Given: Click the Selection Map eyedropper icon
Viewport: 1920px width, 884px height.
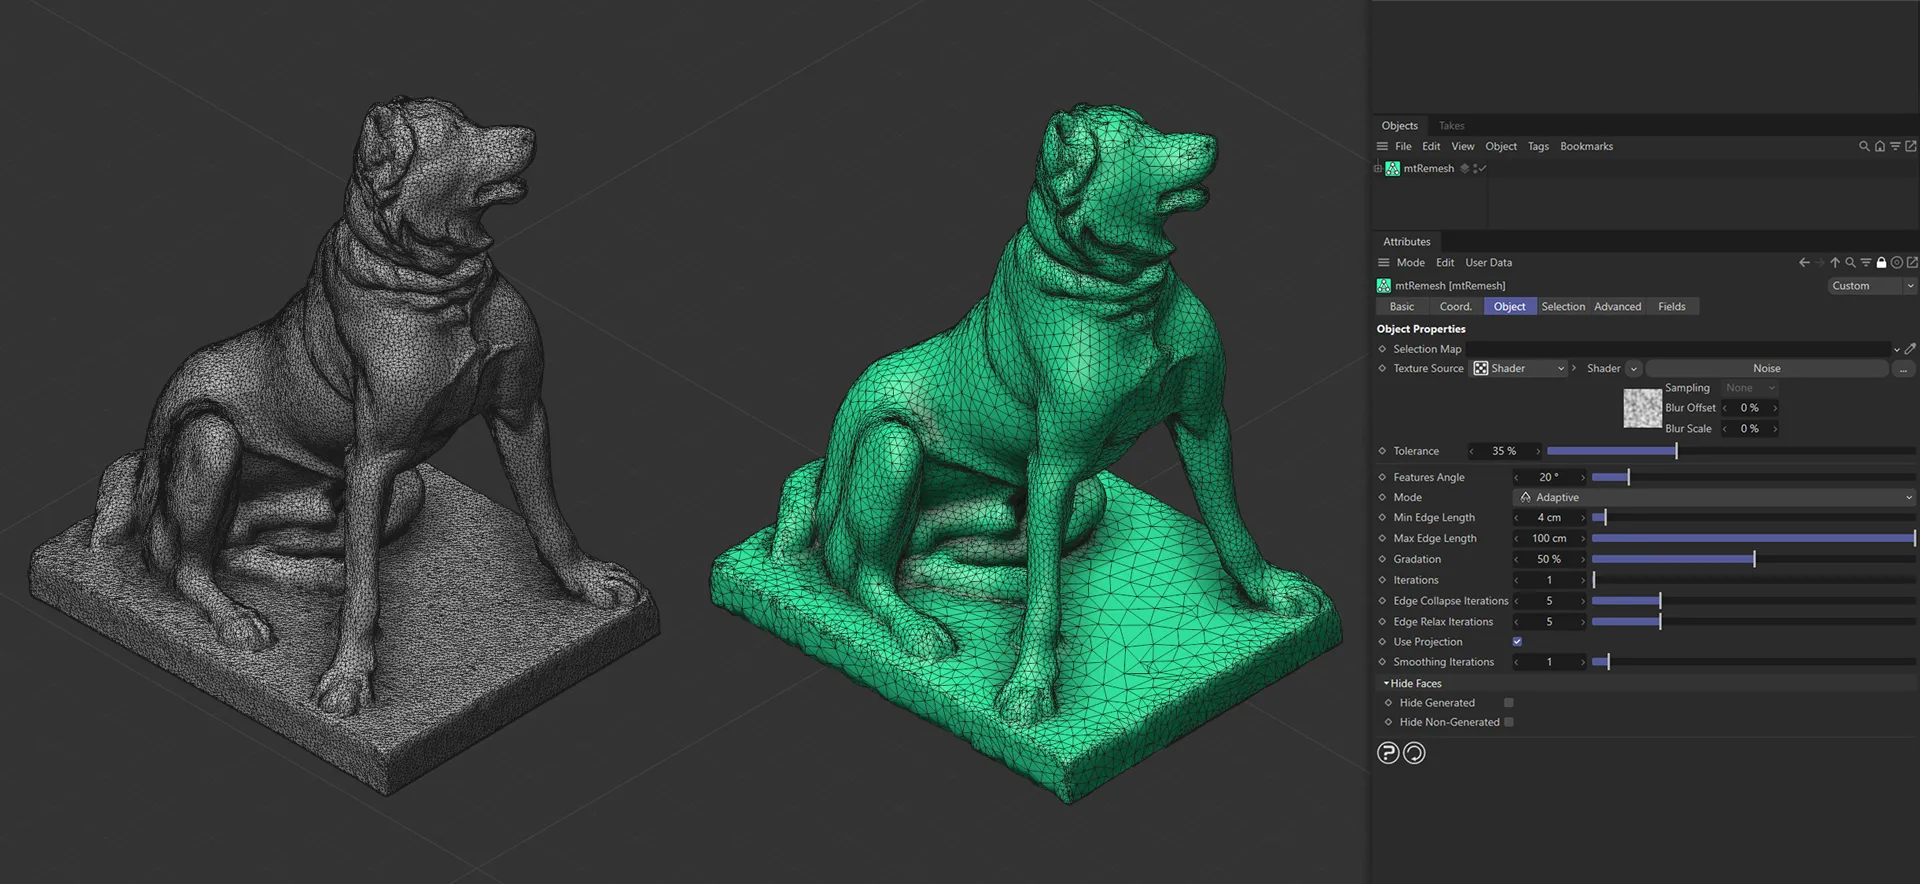Looking at the screenshot, I should coord(1910,349).
